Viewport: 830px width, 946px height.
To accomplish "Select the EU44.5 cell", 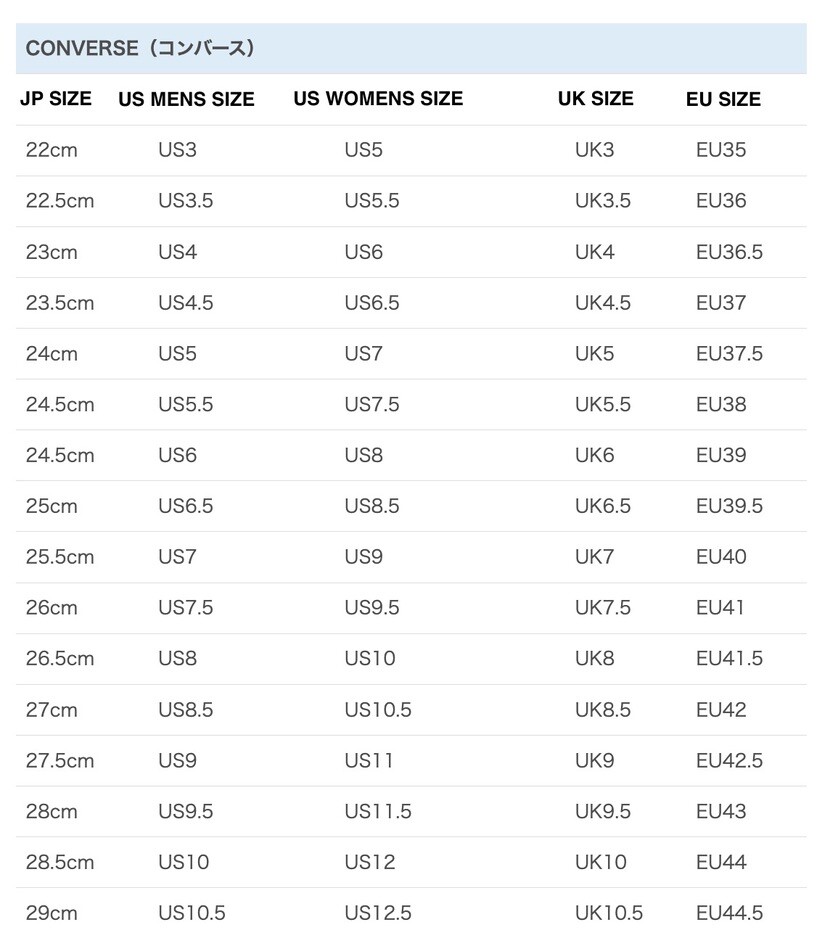I will (x=729, y=913).
